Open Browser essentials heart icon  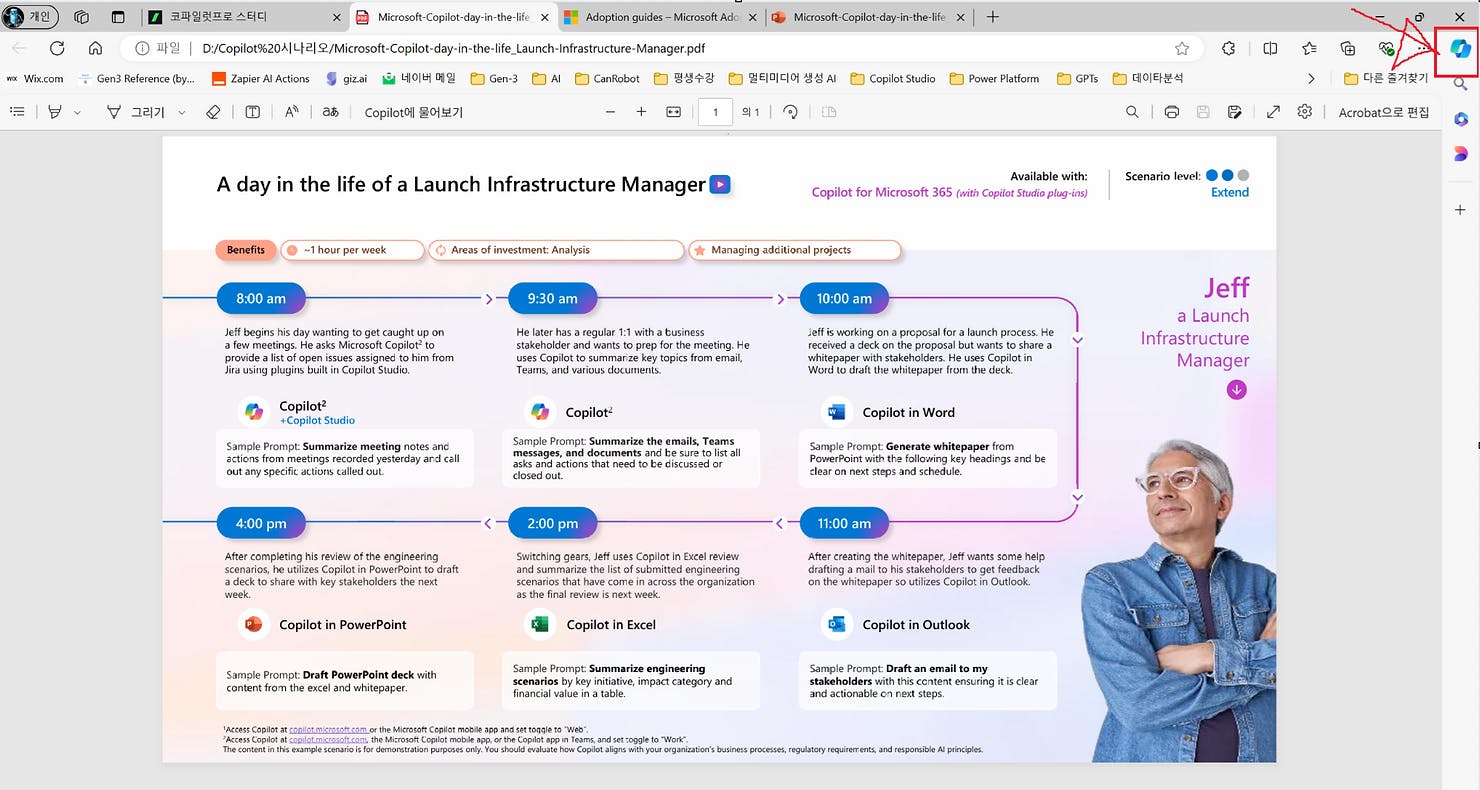[1386, 48]
